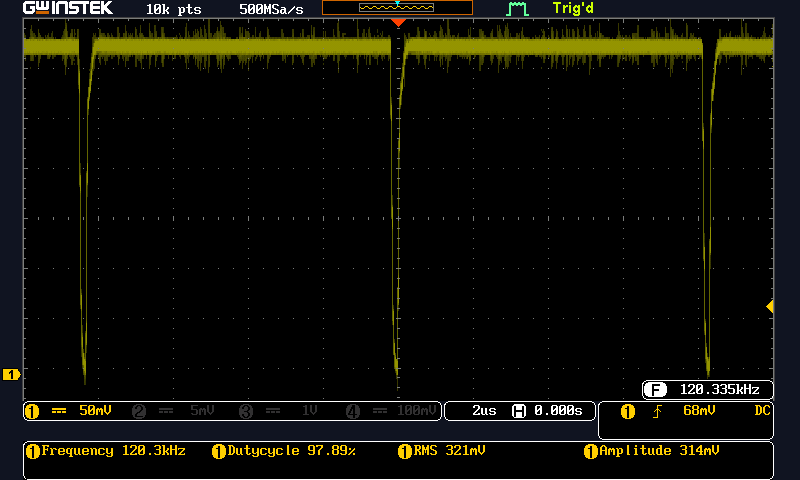Click the rising edge trigger slope icon

(x=657, y=411)
